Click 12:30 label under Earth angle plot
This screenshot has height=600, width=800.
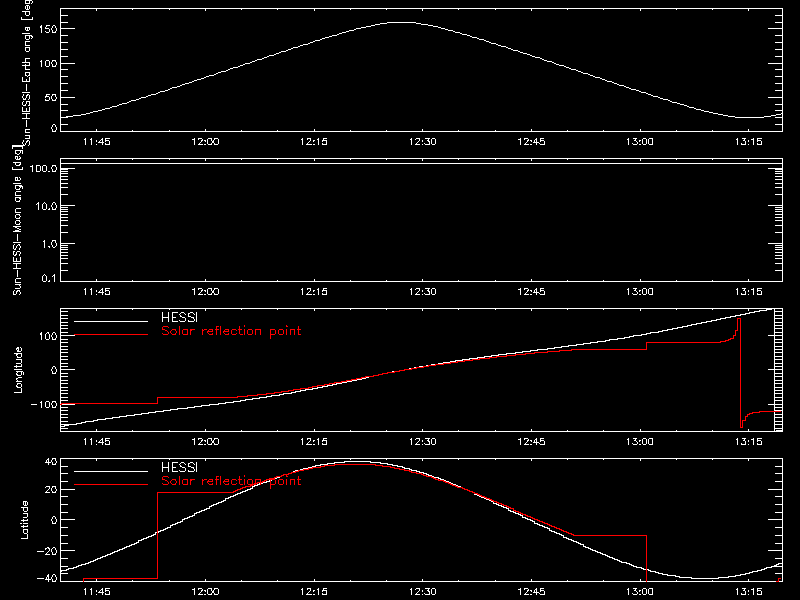[422, 141]
